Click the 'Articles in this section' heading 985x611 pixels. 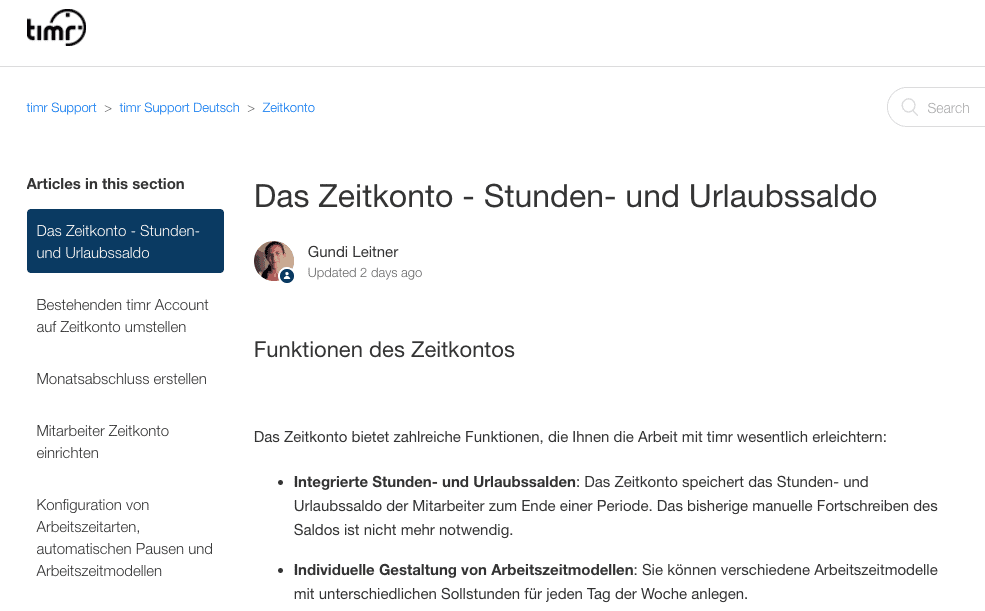click(106, 184)
